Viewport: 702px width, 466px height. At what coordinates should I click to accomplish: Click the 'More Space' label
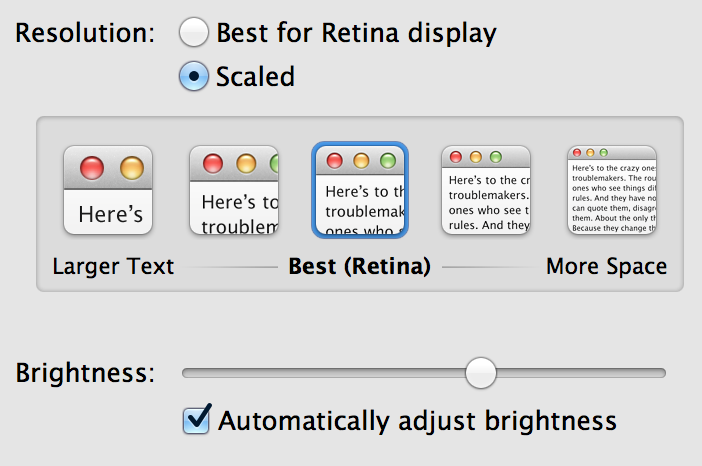[x=607, y=266]
